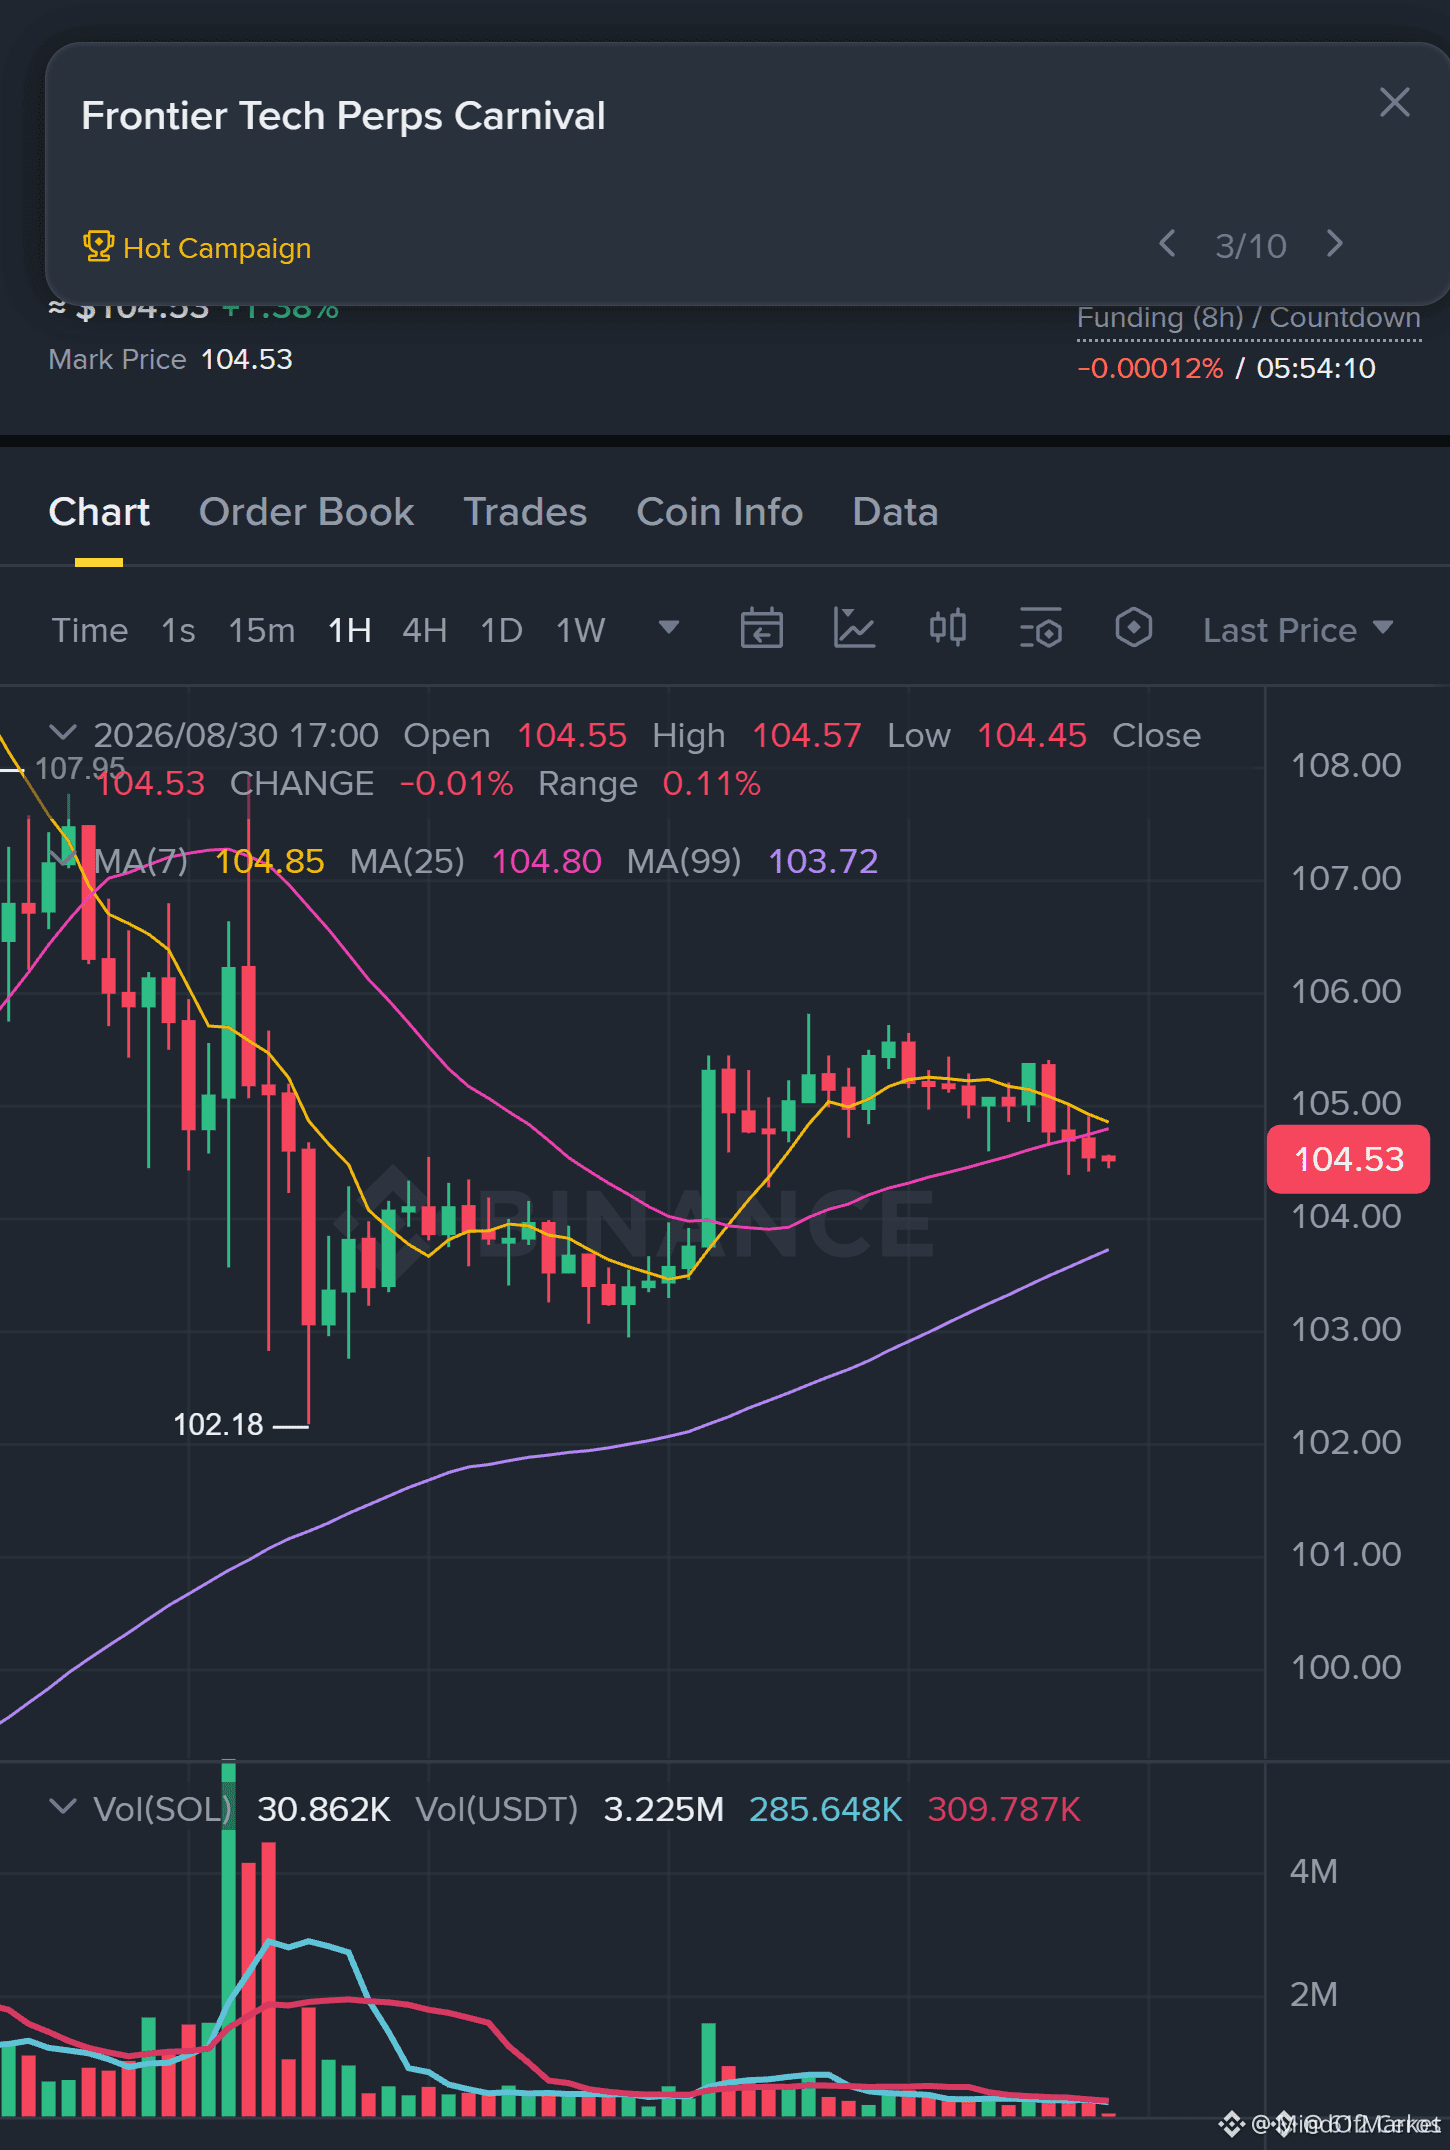1450x2150 pixels.
Task: Click the red 104.53 price marker
Action: (x=1348, y=1159)
